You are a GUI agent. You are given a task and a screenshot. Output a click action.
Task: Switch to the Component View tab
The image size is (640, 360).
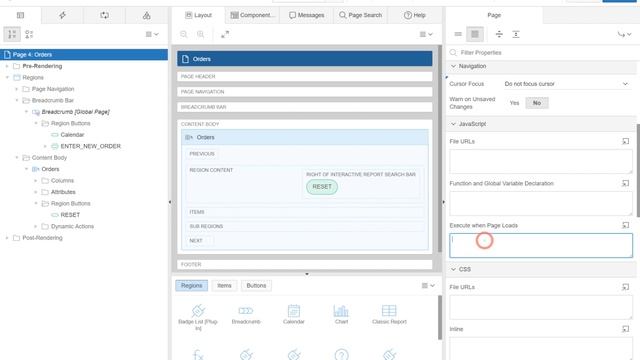point(253,15)
